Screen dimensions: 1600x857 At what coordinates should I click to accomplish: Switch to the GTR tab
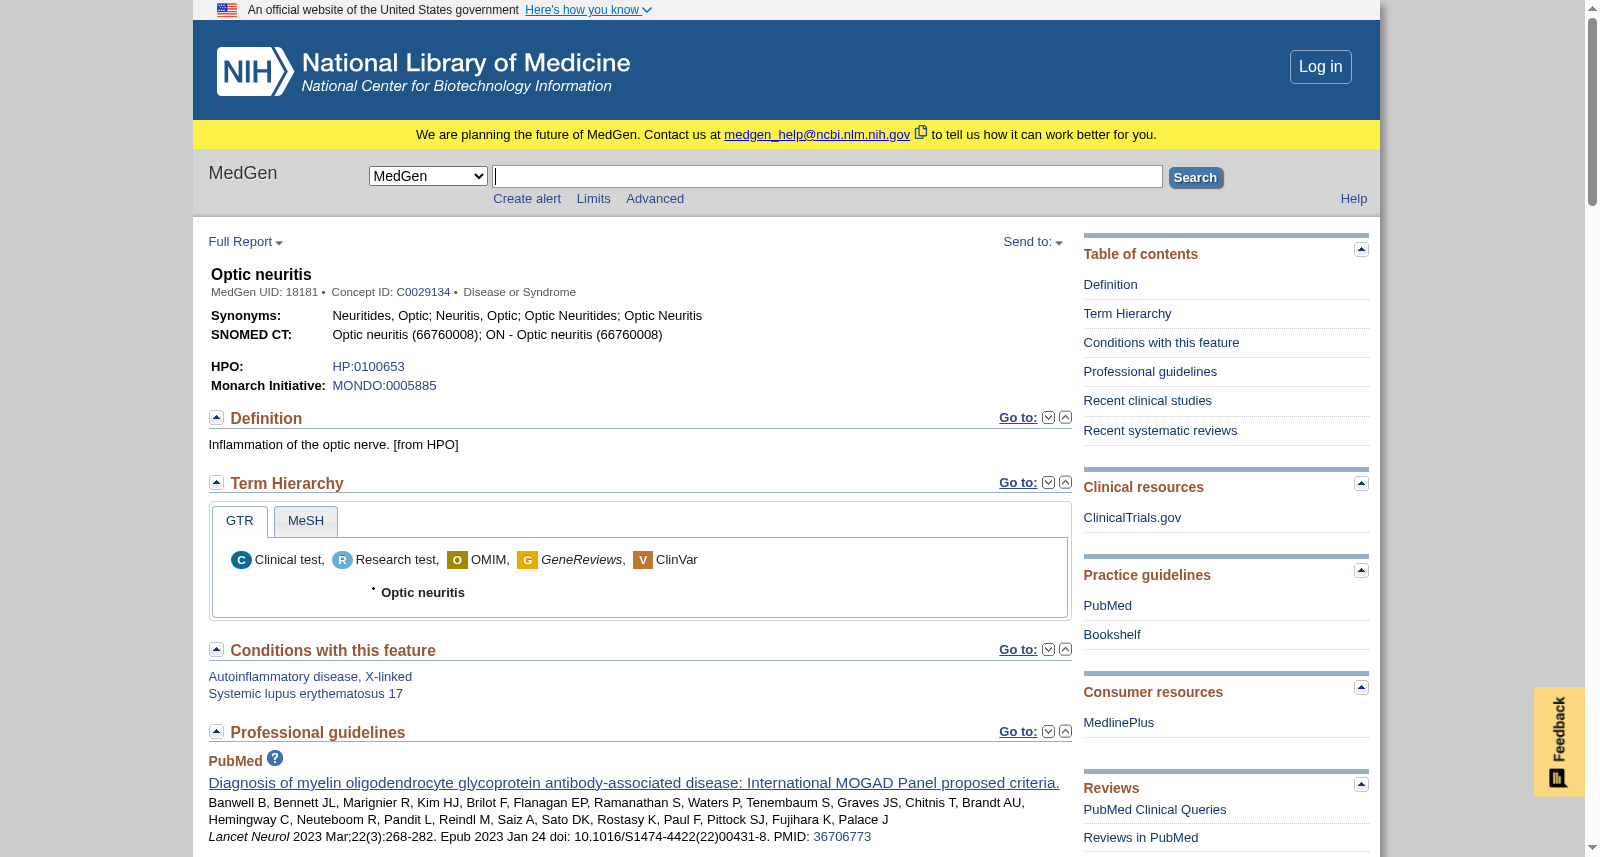pos(240,521)
